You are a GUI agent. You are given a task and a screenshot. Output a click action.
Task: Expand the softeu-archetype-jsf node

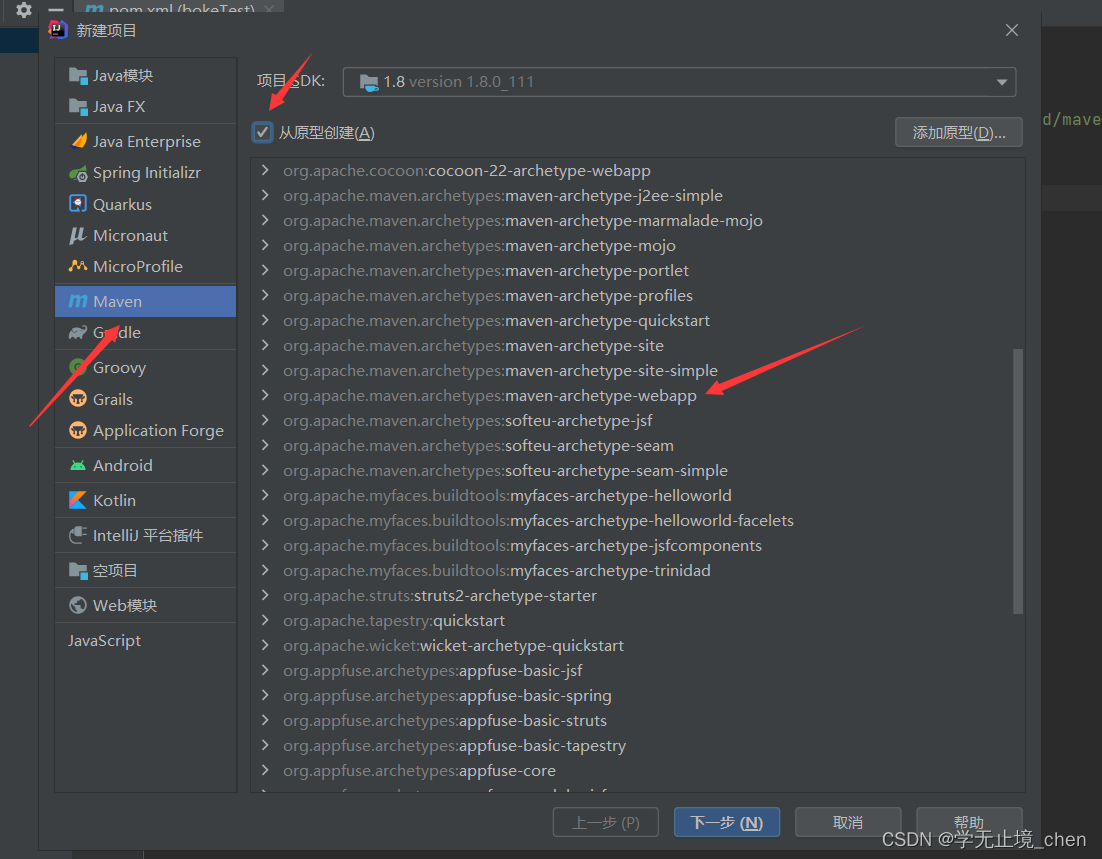coord(265,420)
